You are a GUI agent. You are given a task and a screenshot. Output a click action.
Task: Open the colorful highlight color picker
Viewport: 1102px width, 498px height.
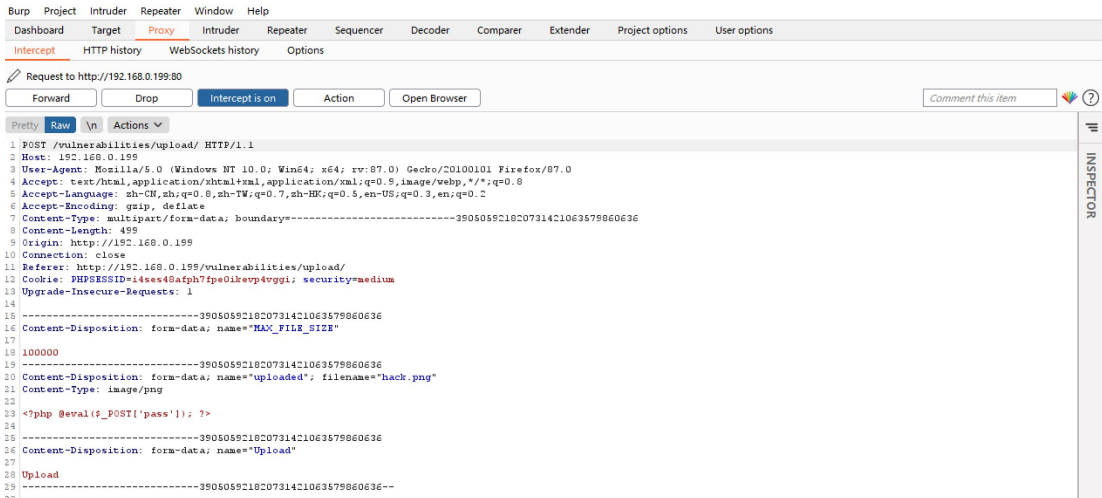click(1069, 98)
